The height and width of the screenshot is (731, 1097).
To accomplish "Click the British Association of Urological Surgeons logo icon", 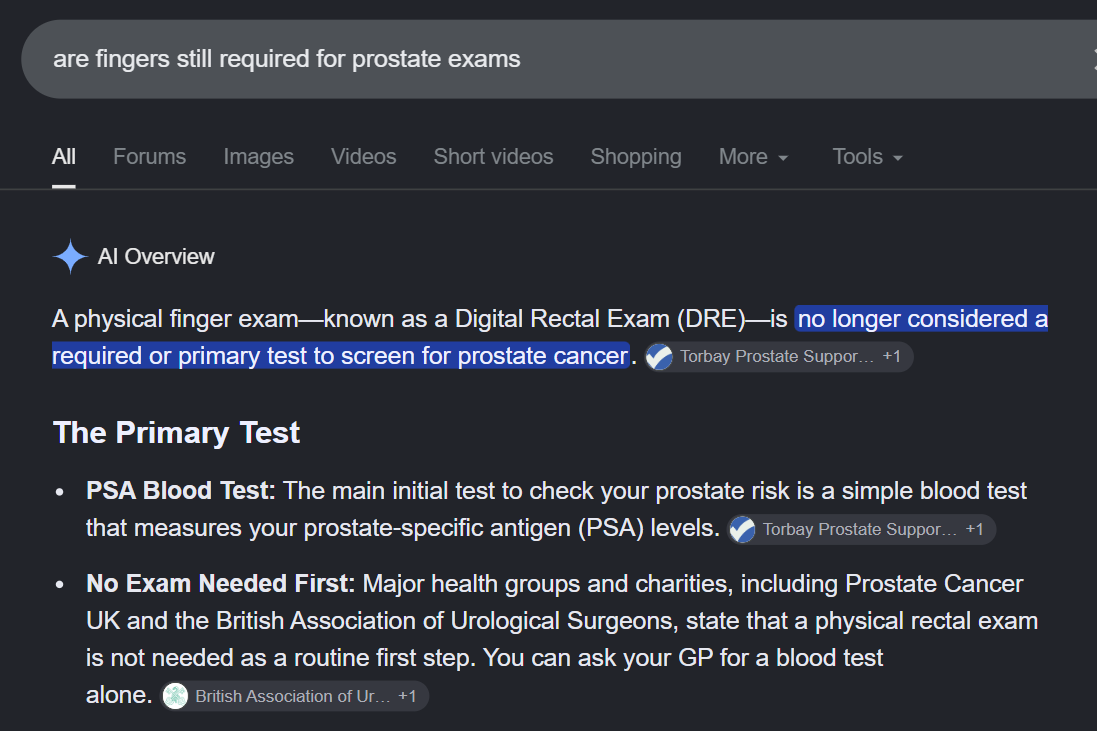I will [x=175, y=696].
